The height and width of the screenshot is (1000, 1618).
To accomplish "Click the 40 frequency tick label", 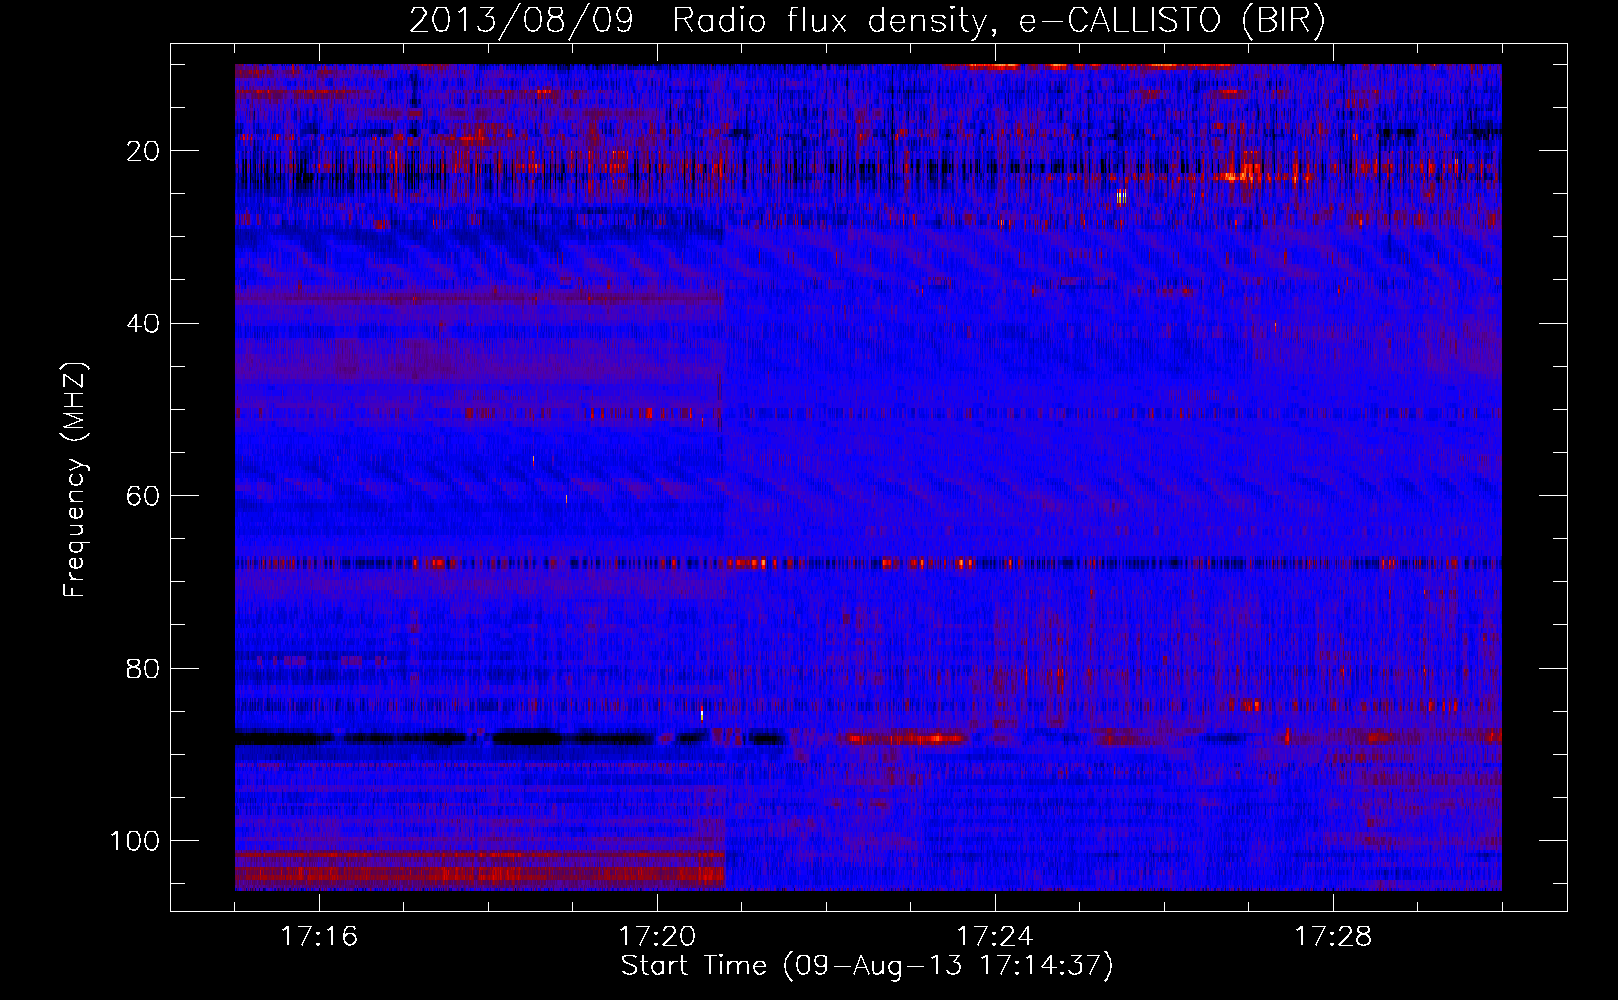I will click(143, 324).
